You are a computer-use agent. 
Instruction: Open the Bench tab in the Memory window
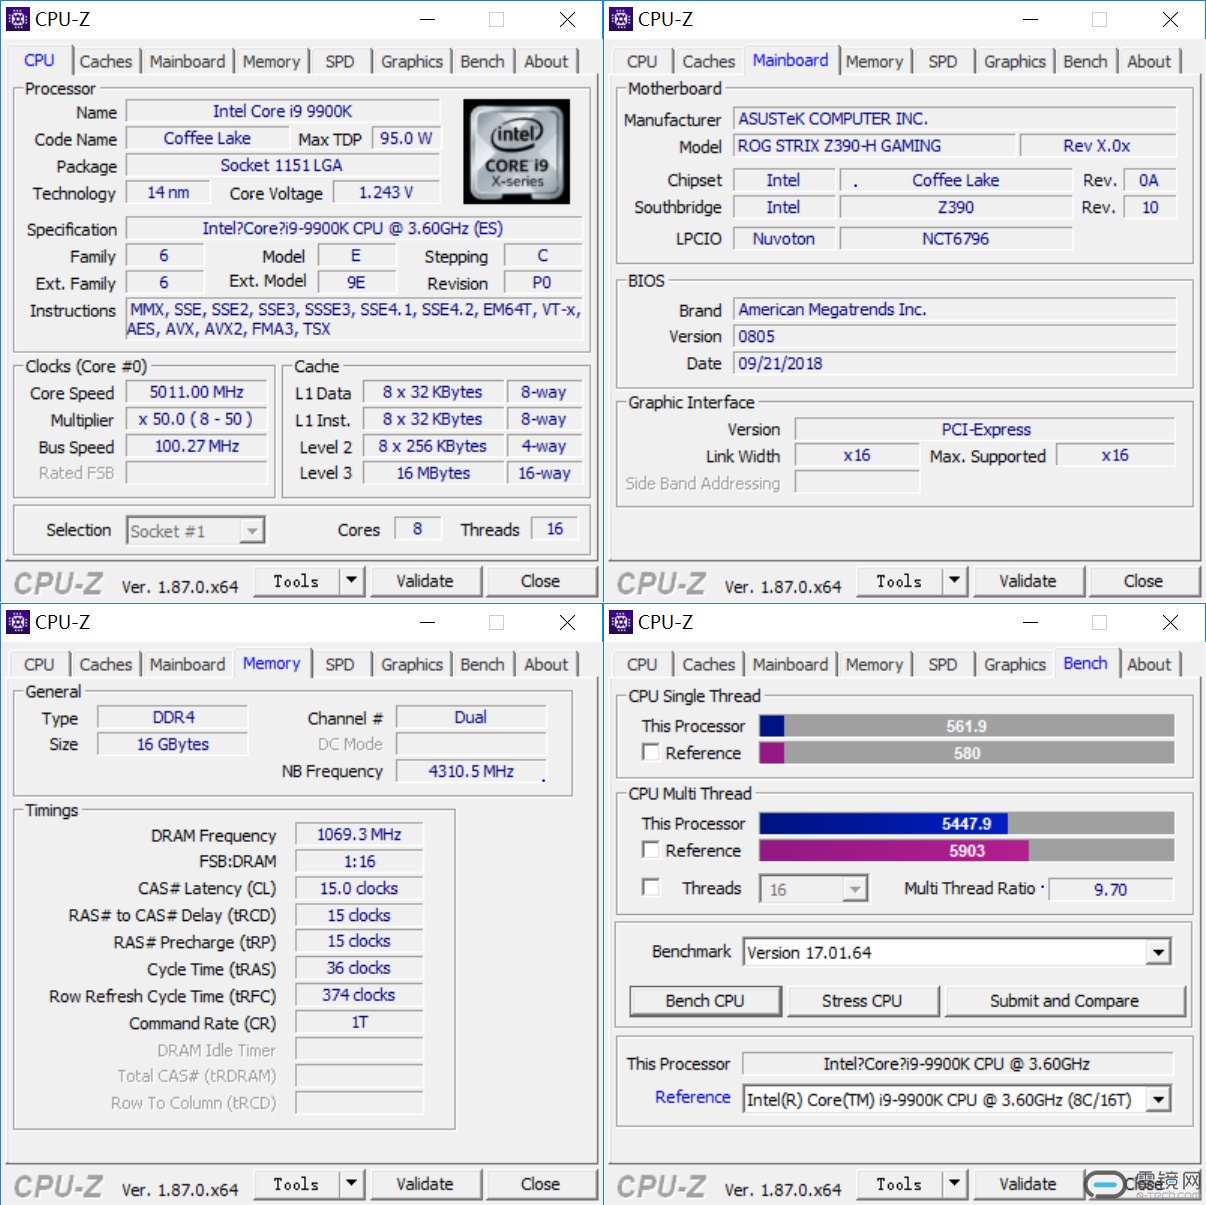(482, 665)
